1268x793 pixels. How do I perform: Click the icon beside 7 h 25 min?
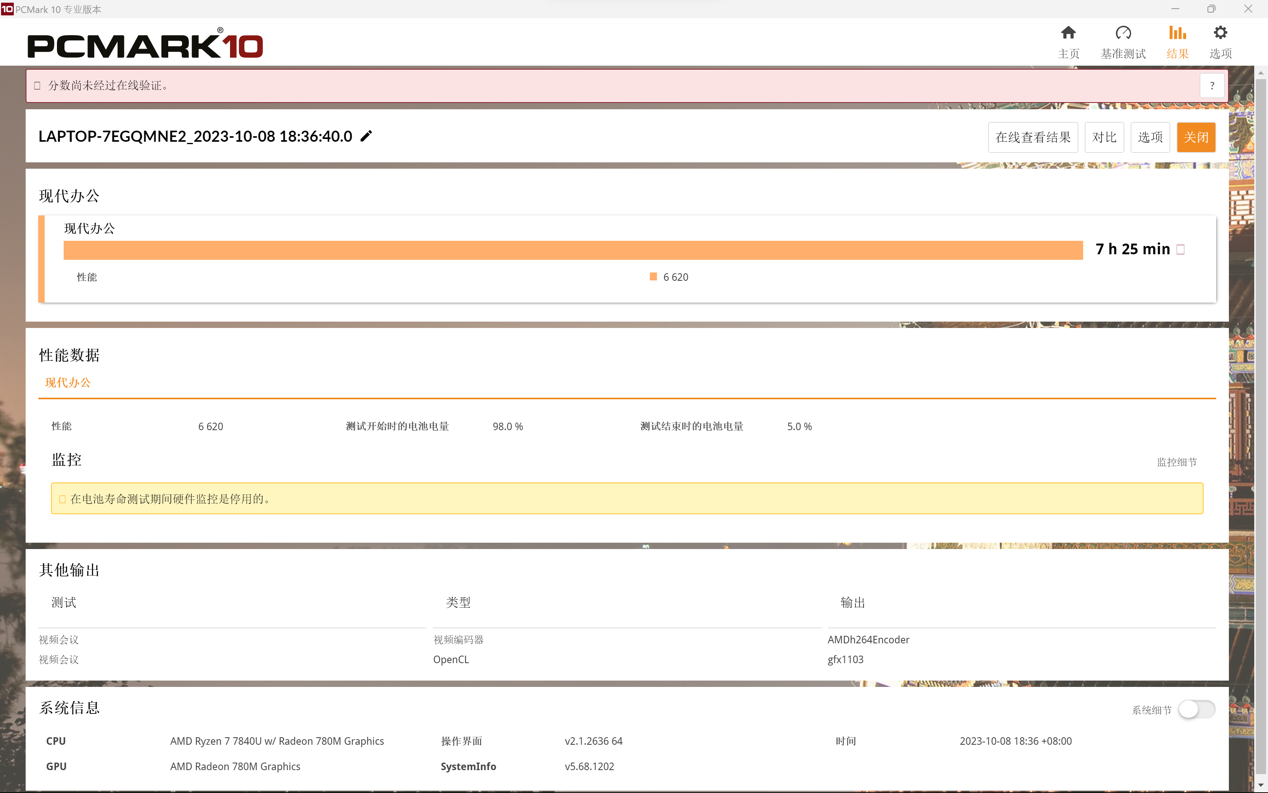[1180, 249]
